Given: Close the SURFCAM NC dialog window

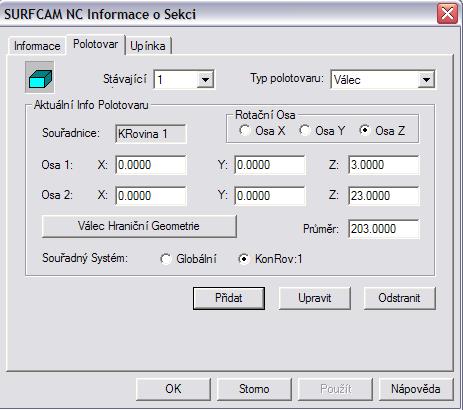Looking at the screenshot, I should coord(447,14).
